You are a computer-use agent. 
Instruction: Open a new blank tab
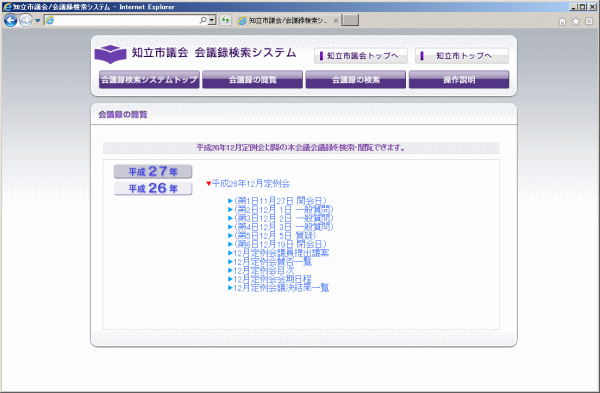coord(350,20)
